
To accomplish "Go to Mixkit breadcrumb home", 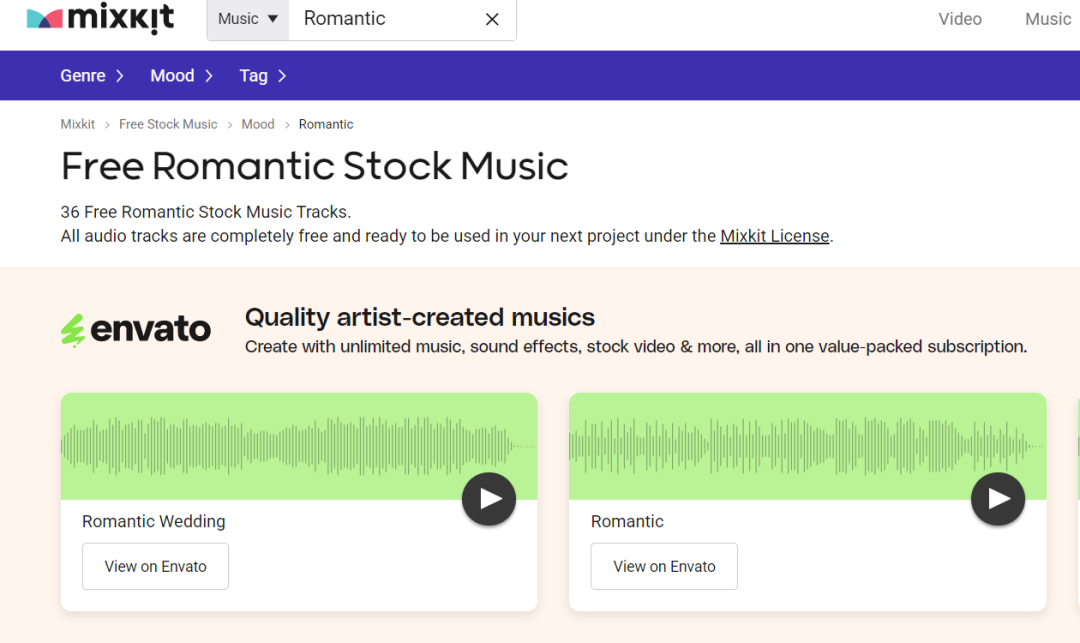I will pyautogui.click(x=78, y=124).
